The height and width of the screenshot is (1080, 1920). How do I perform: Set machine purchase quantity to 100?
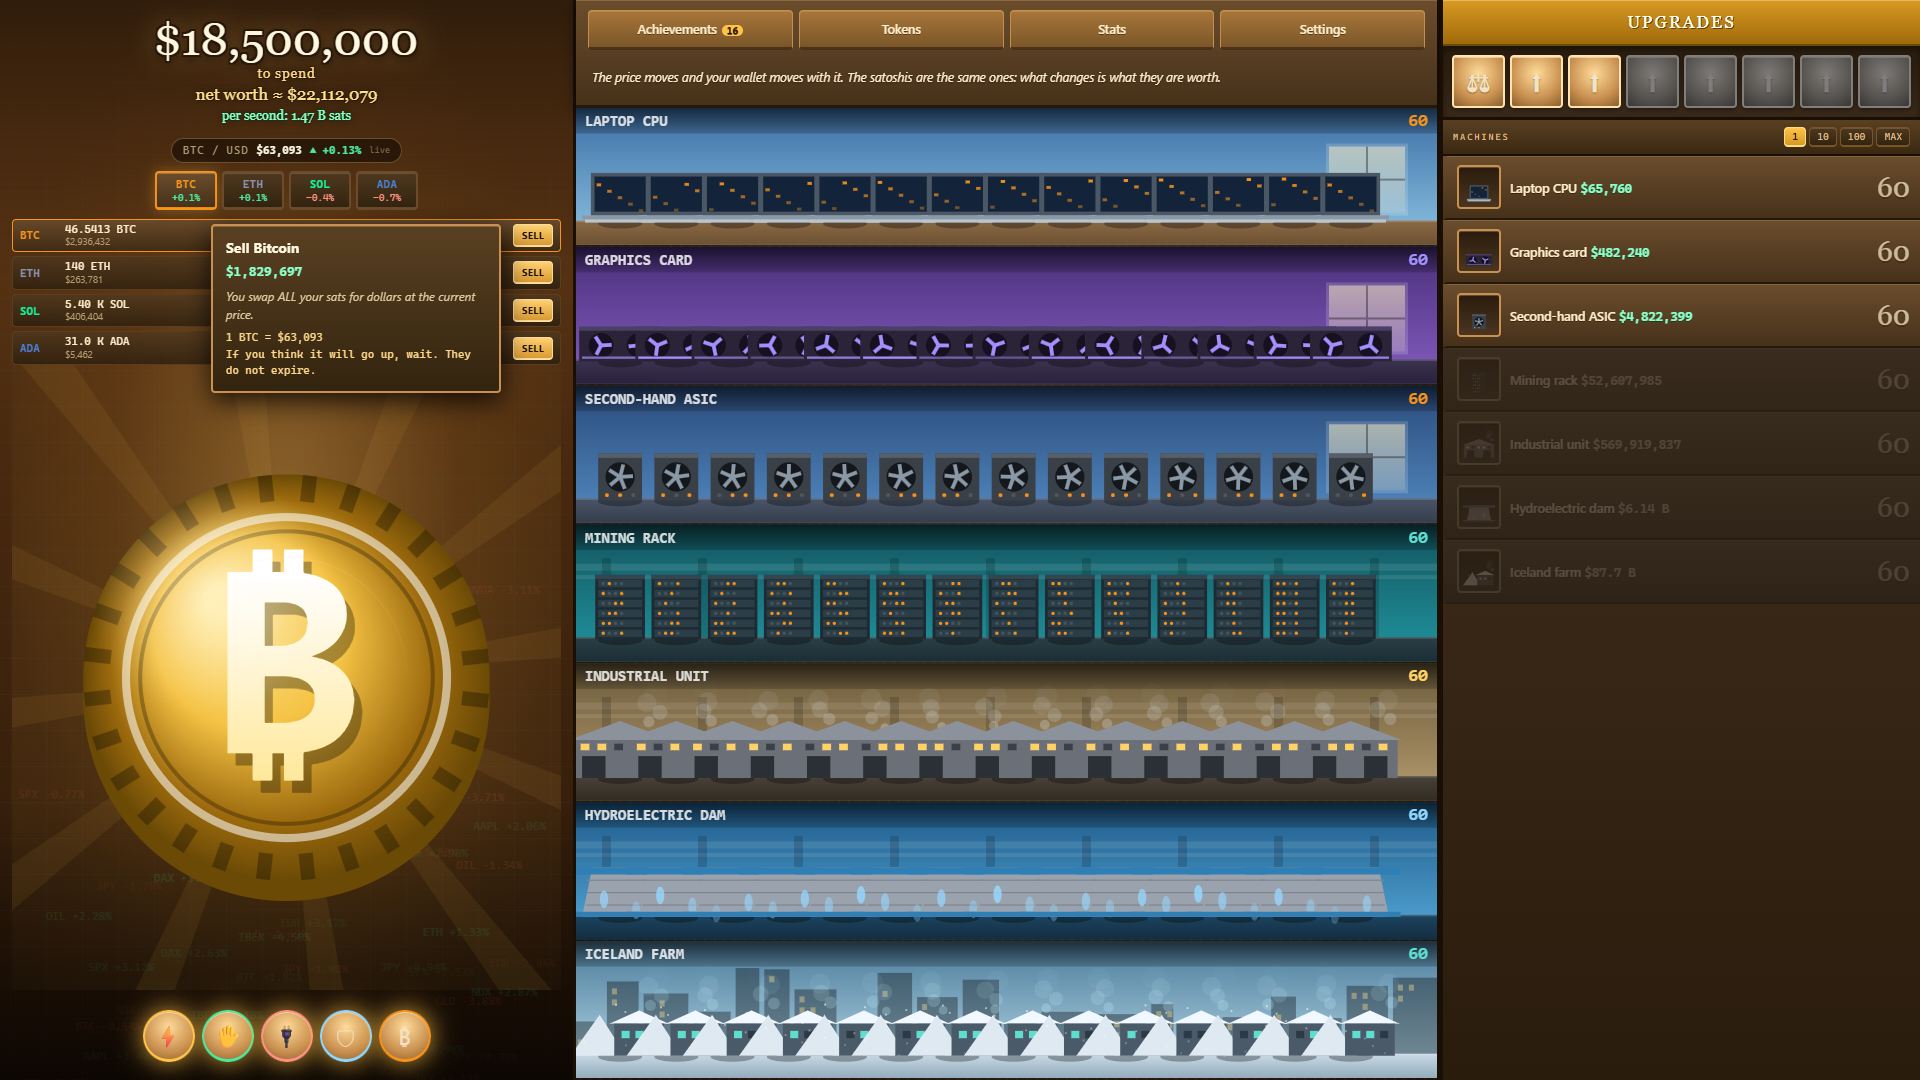click(1857, 137)
